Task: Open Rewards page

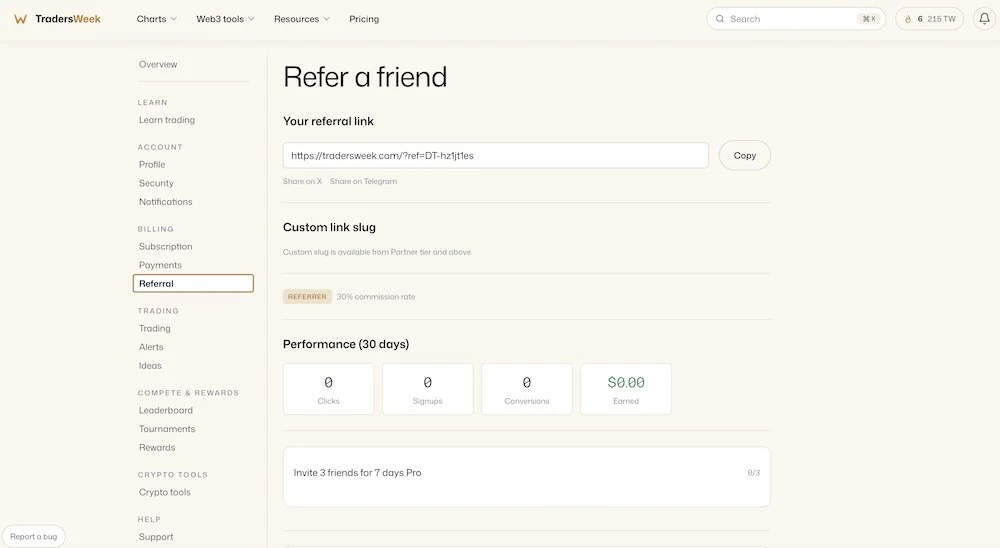Action: pos(157,447)
